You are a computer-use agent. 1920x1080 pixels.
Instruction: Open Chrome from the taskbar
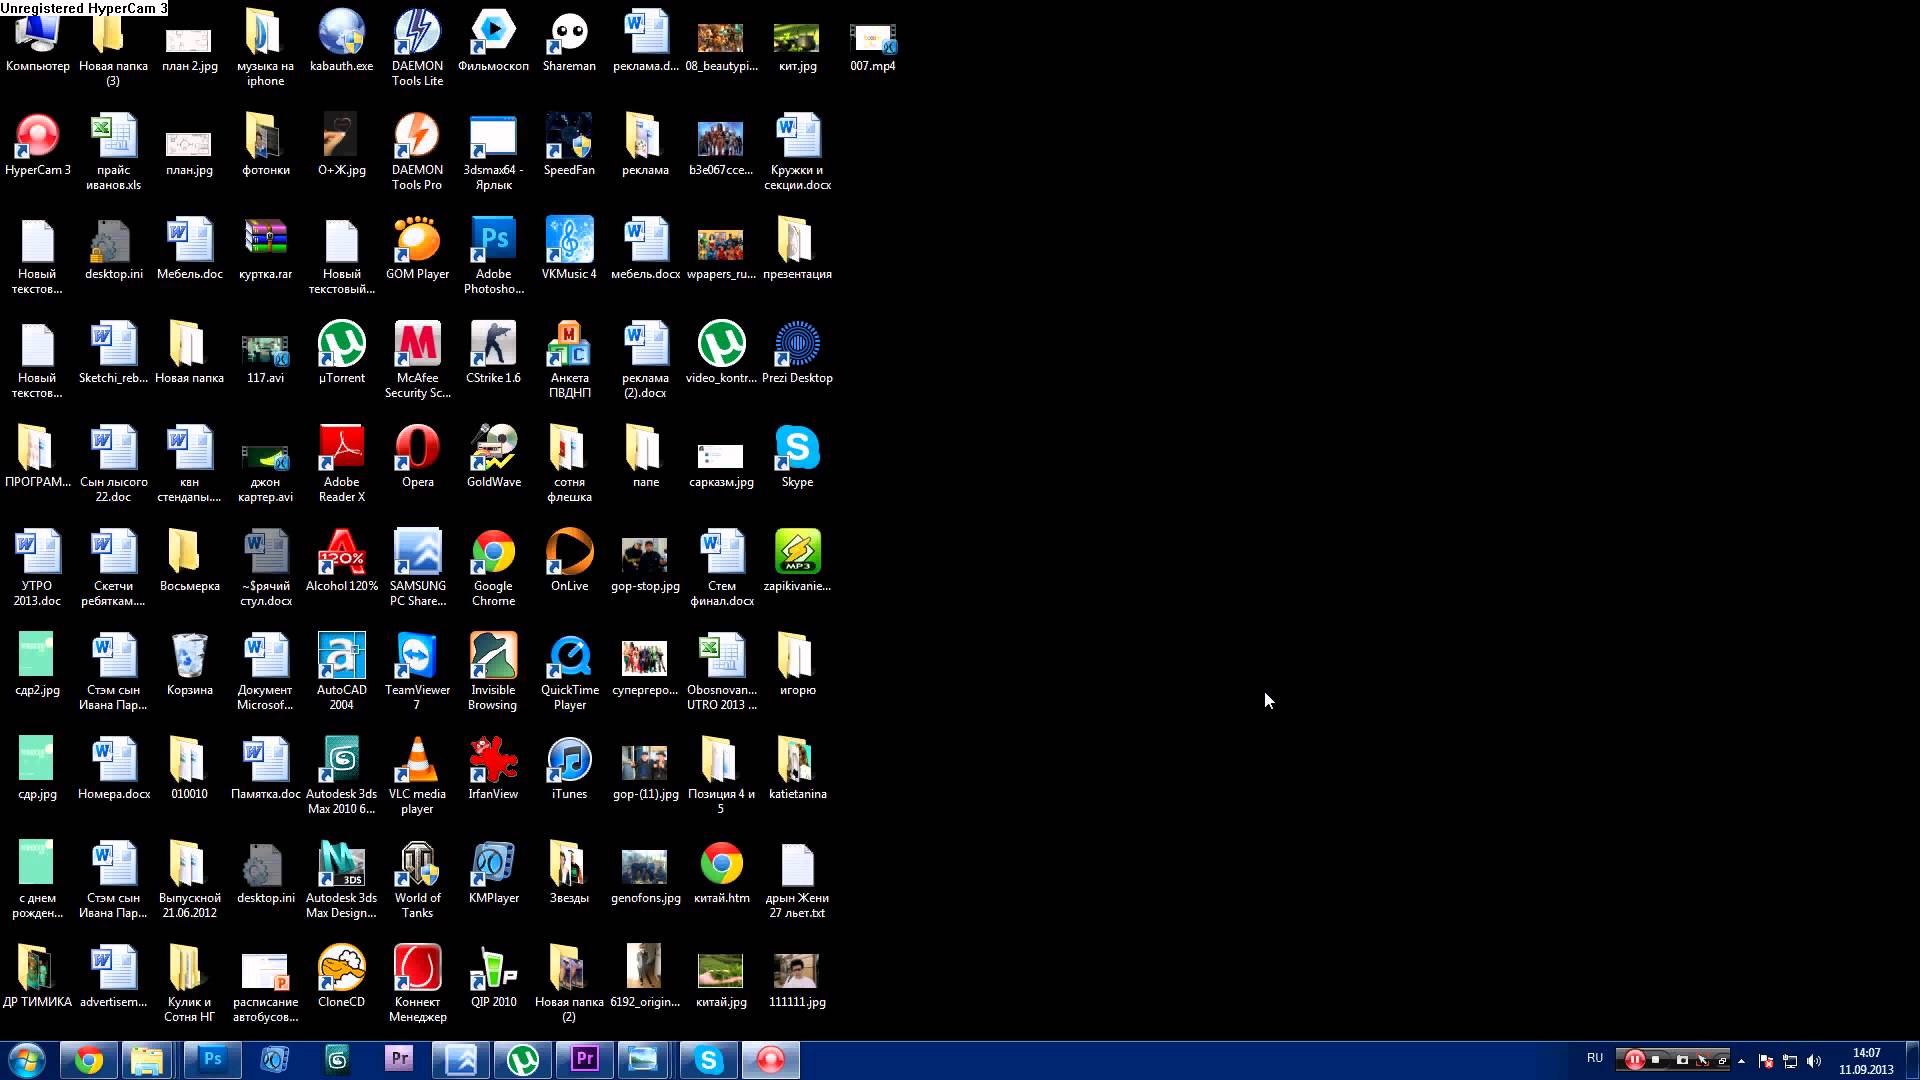pos(88,1060)
